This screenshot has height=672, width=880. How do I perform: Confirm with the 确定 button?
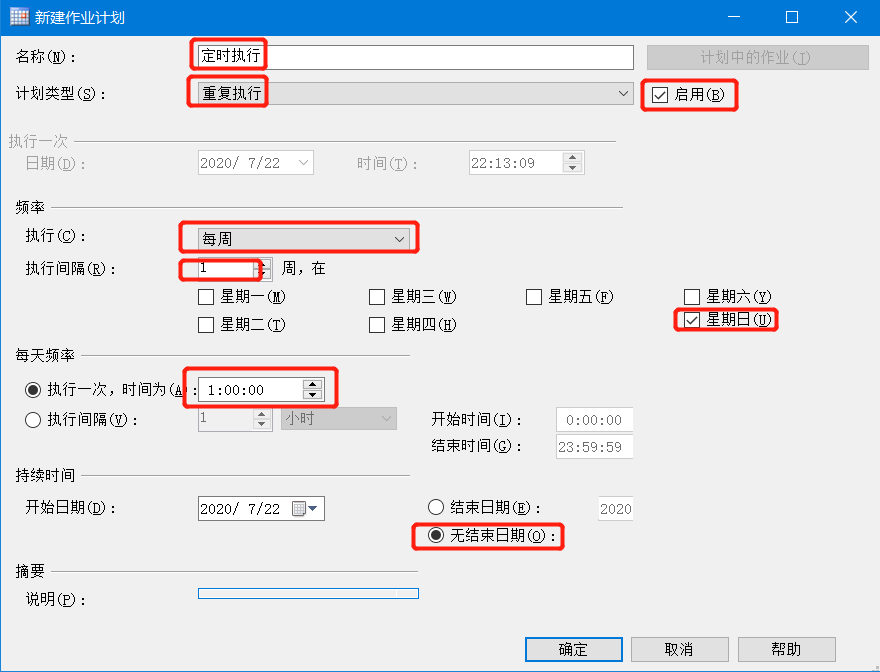click(574, 650)
